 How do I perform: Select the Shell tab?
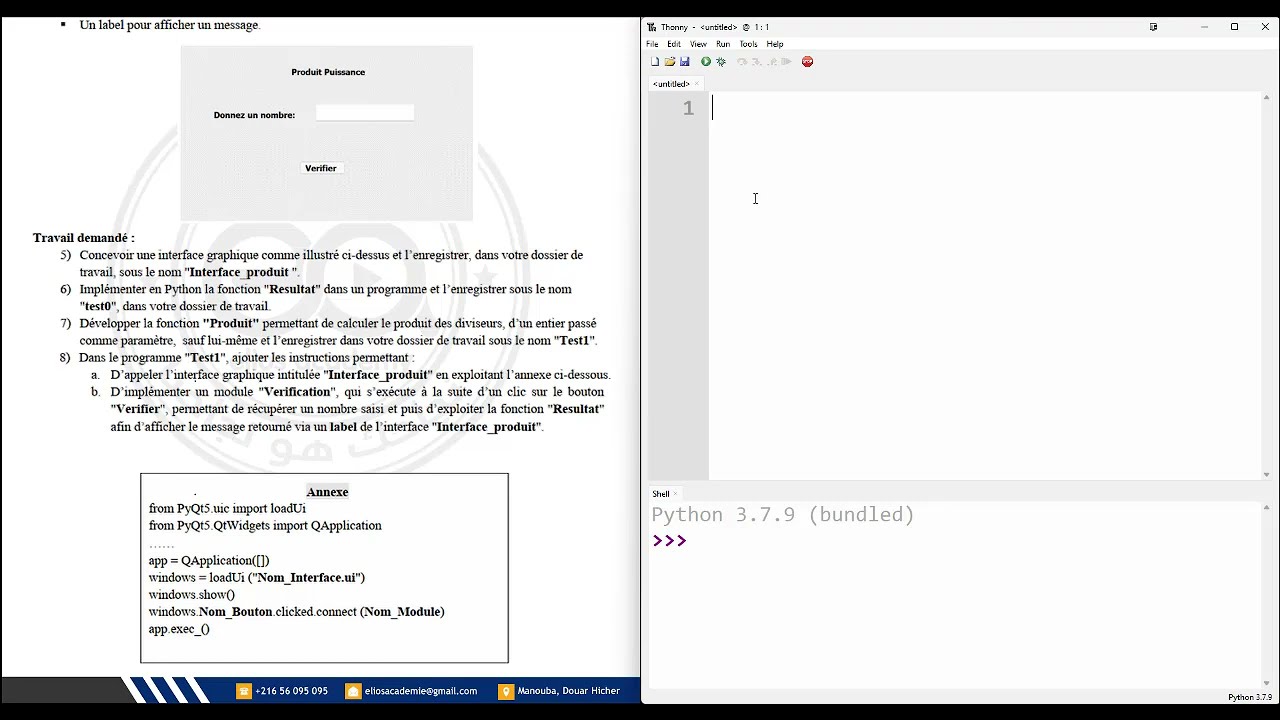point(661,494)
